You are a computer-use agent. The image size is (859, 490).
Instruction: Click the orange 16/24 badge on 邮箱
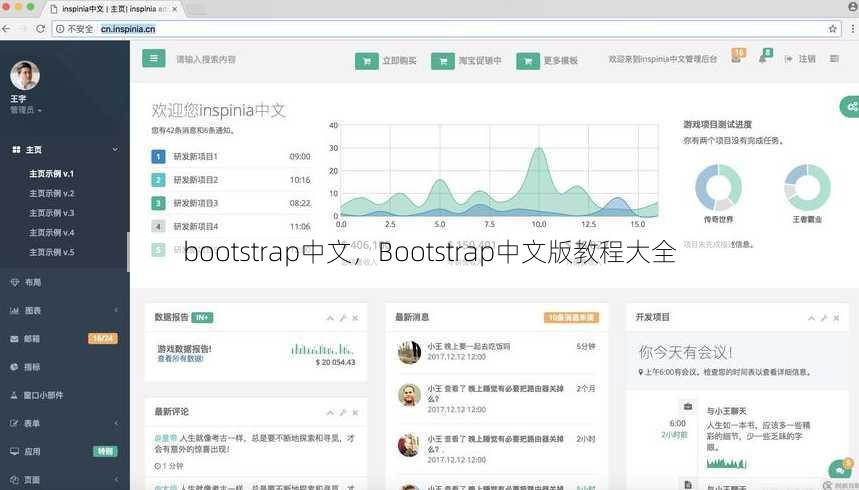pyautogui.click(x=103, y=339)
